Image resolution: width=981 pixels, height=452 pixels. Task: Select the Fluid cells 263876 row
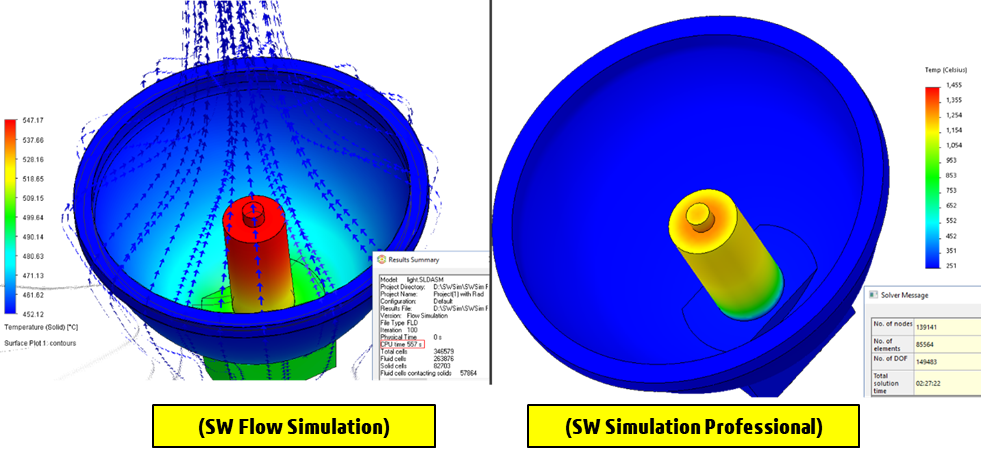417,359
